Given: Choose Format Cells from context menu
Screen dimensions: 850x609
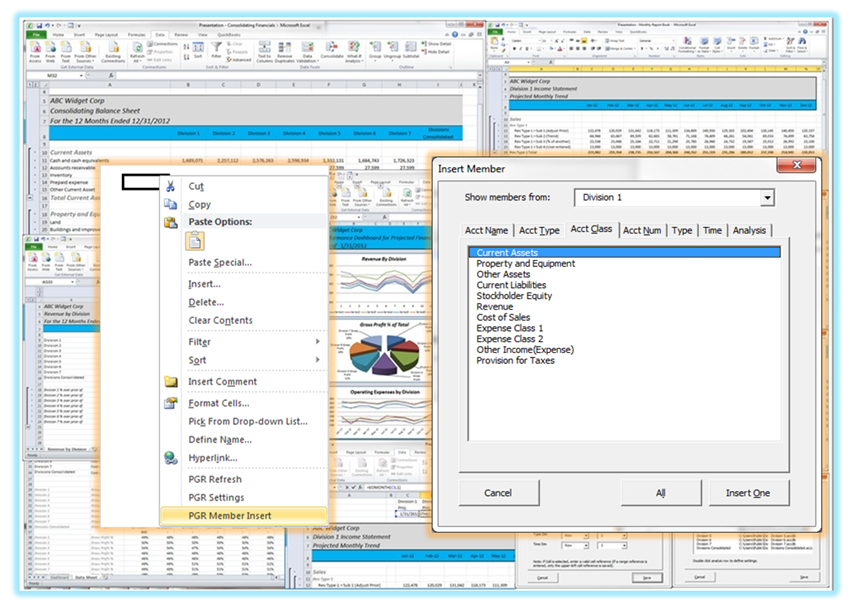Looking at the screenshot, I should pyautogui.click(x=244, y=403).
